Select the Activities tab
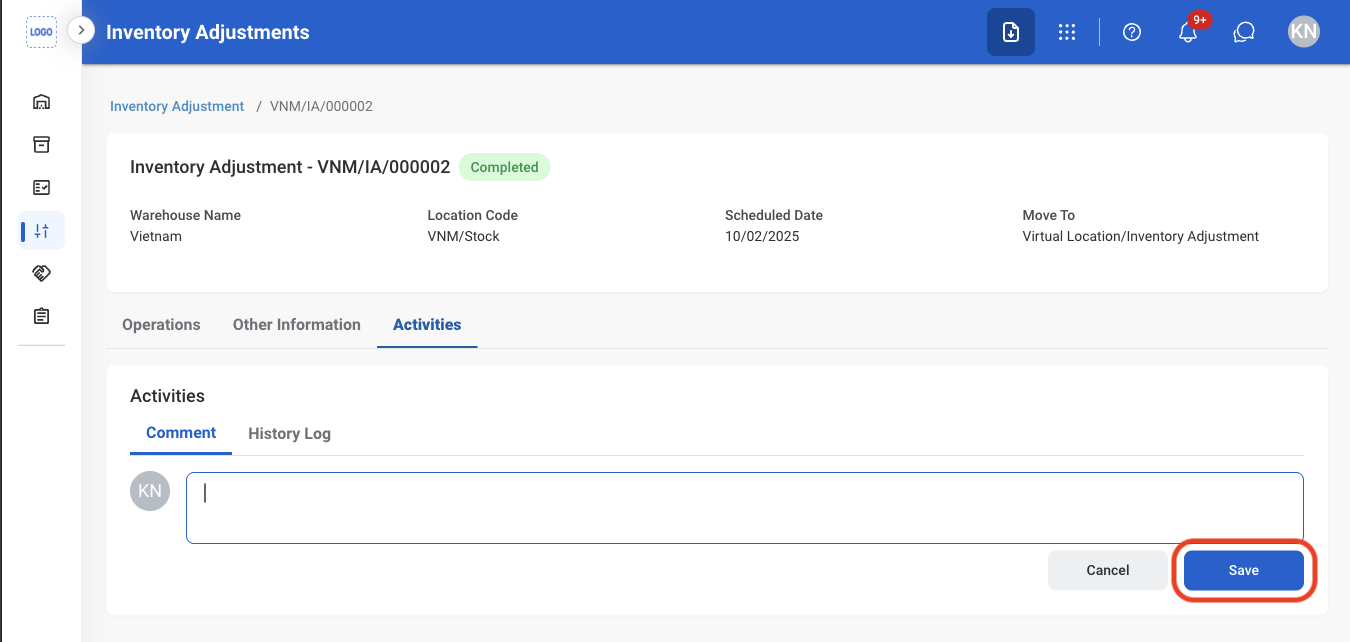This screenshot has width=1350, height=642. click(427, 325)
